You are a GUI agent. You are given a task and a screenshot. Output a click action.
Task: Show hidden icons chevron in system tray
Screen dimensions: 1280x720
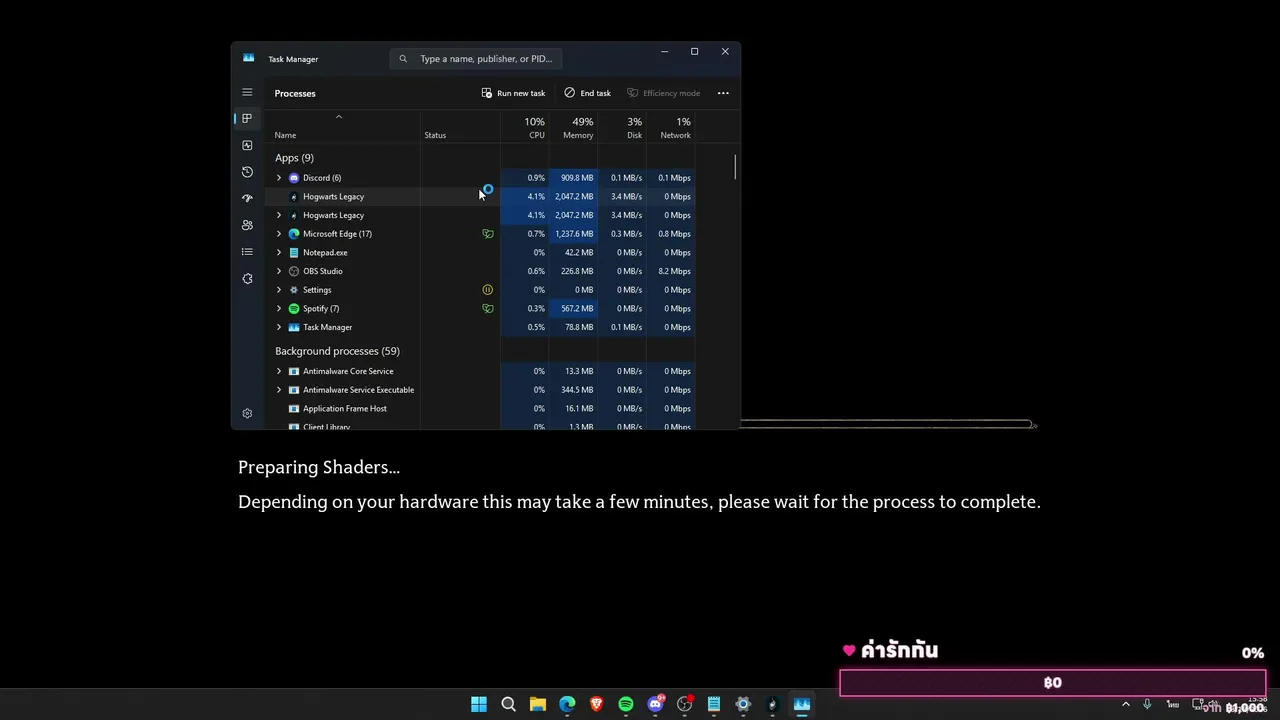(1126, 704)
